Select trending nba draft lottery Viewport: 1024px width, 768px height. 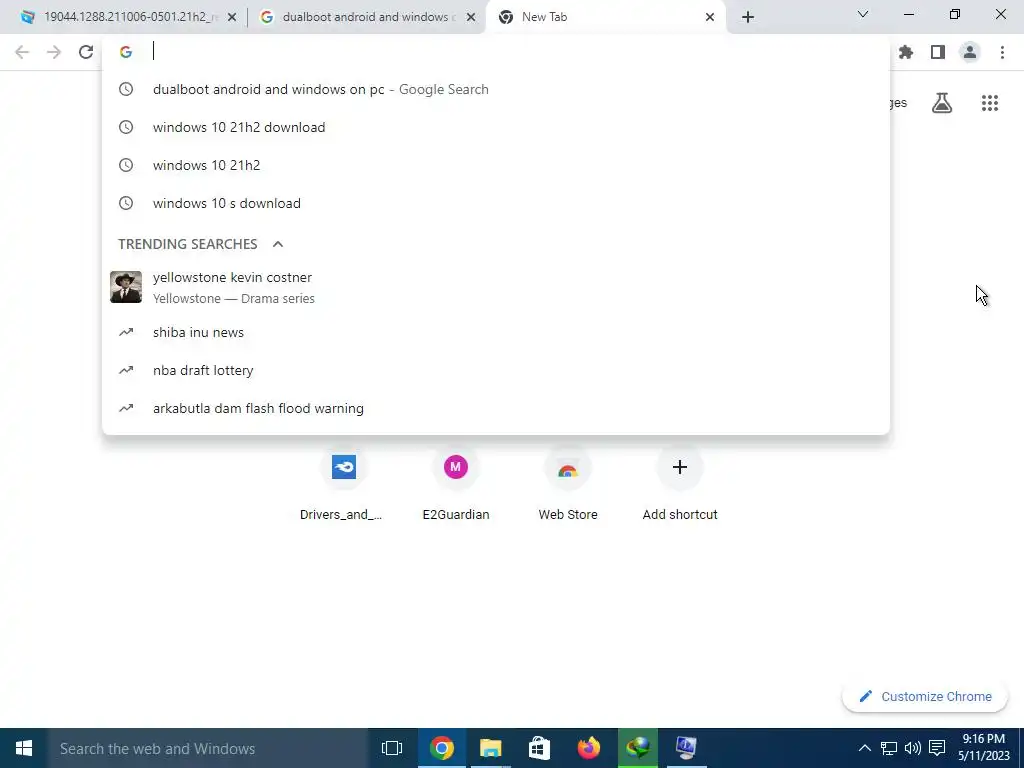[x=496, y=370]
